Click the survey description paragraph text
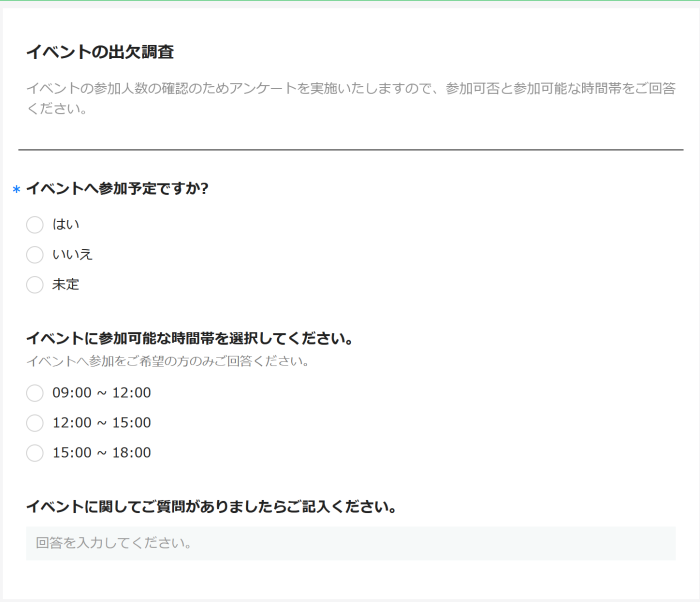The image size is (700, 602). 350,98
